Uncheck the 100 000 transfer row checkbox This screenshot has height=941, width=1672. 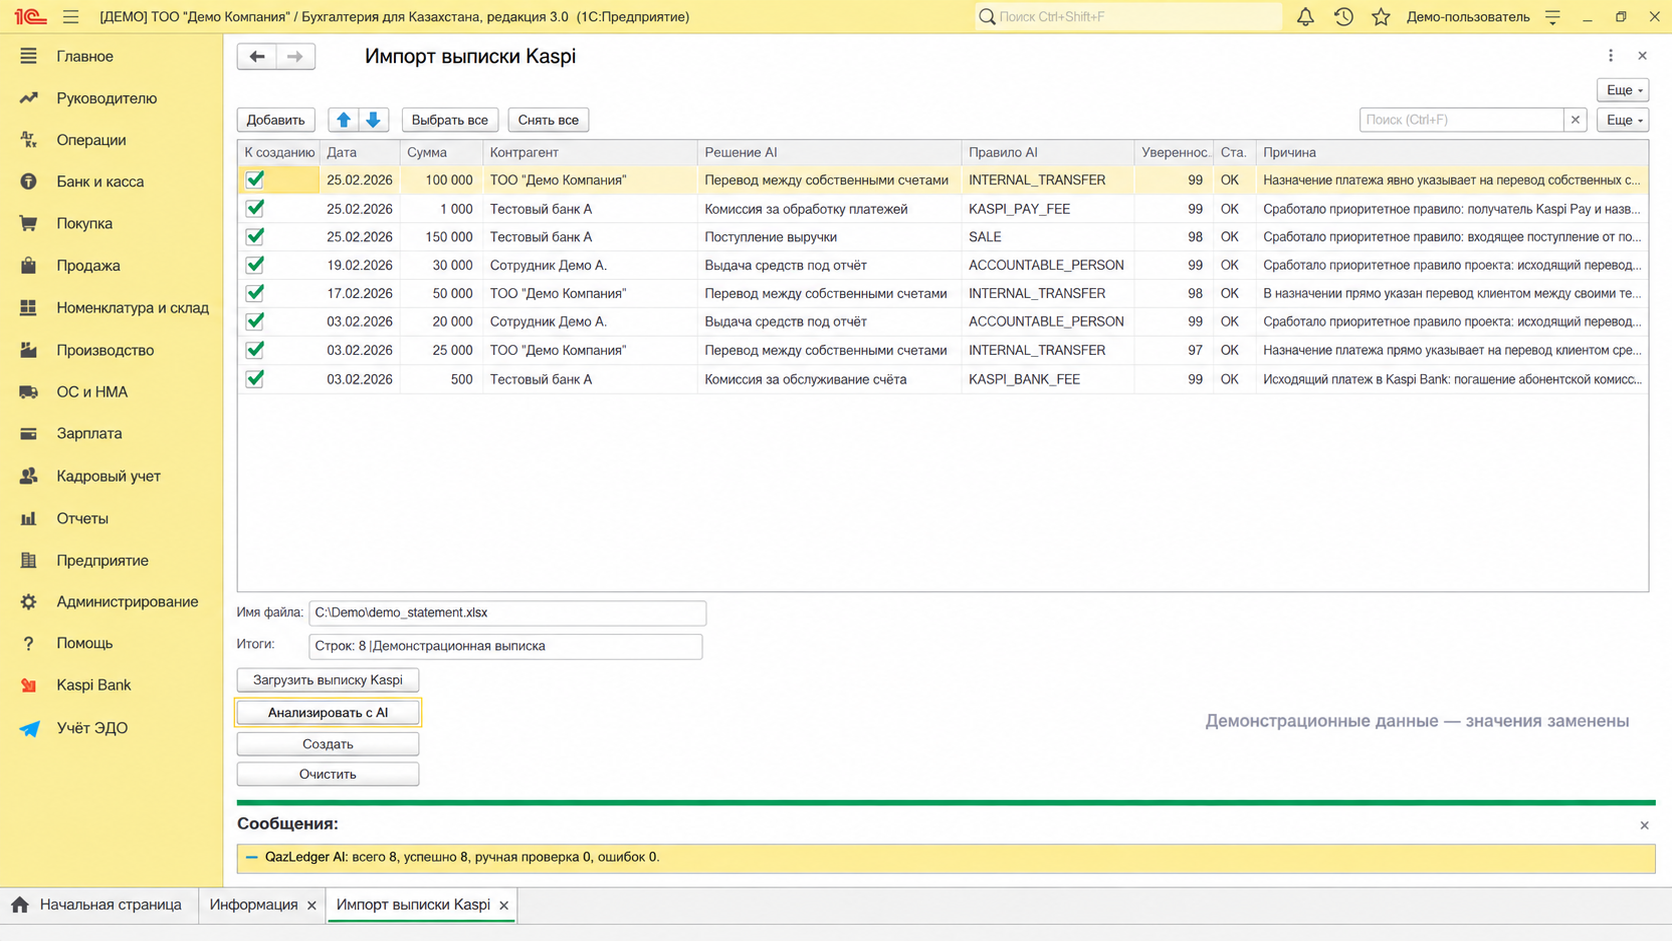pos(255,180)
